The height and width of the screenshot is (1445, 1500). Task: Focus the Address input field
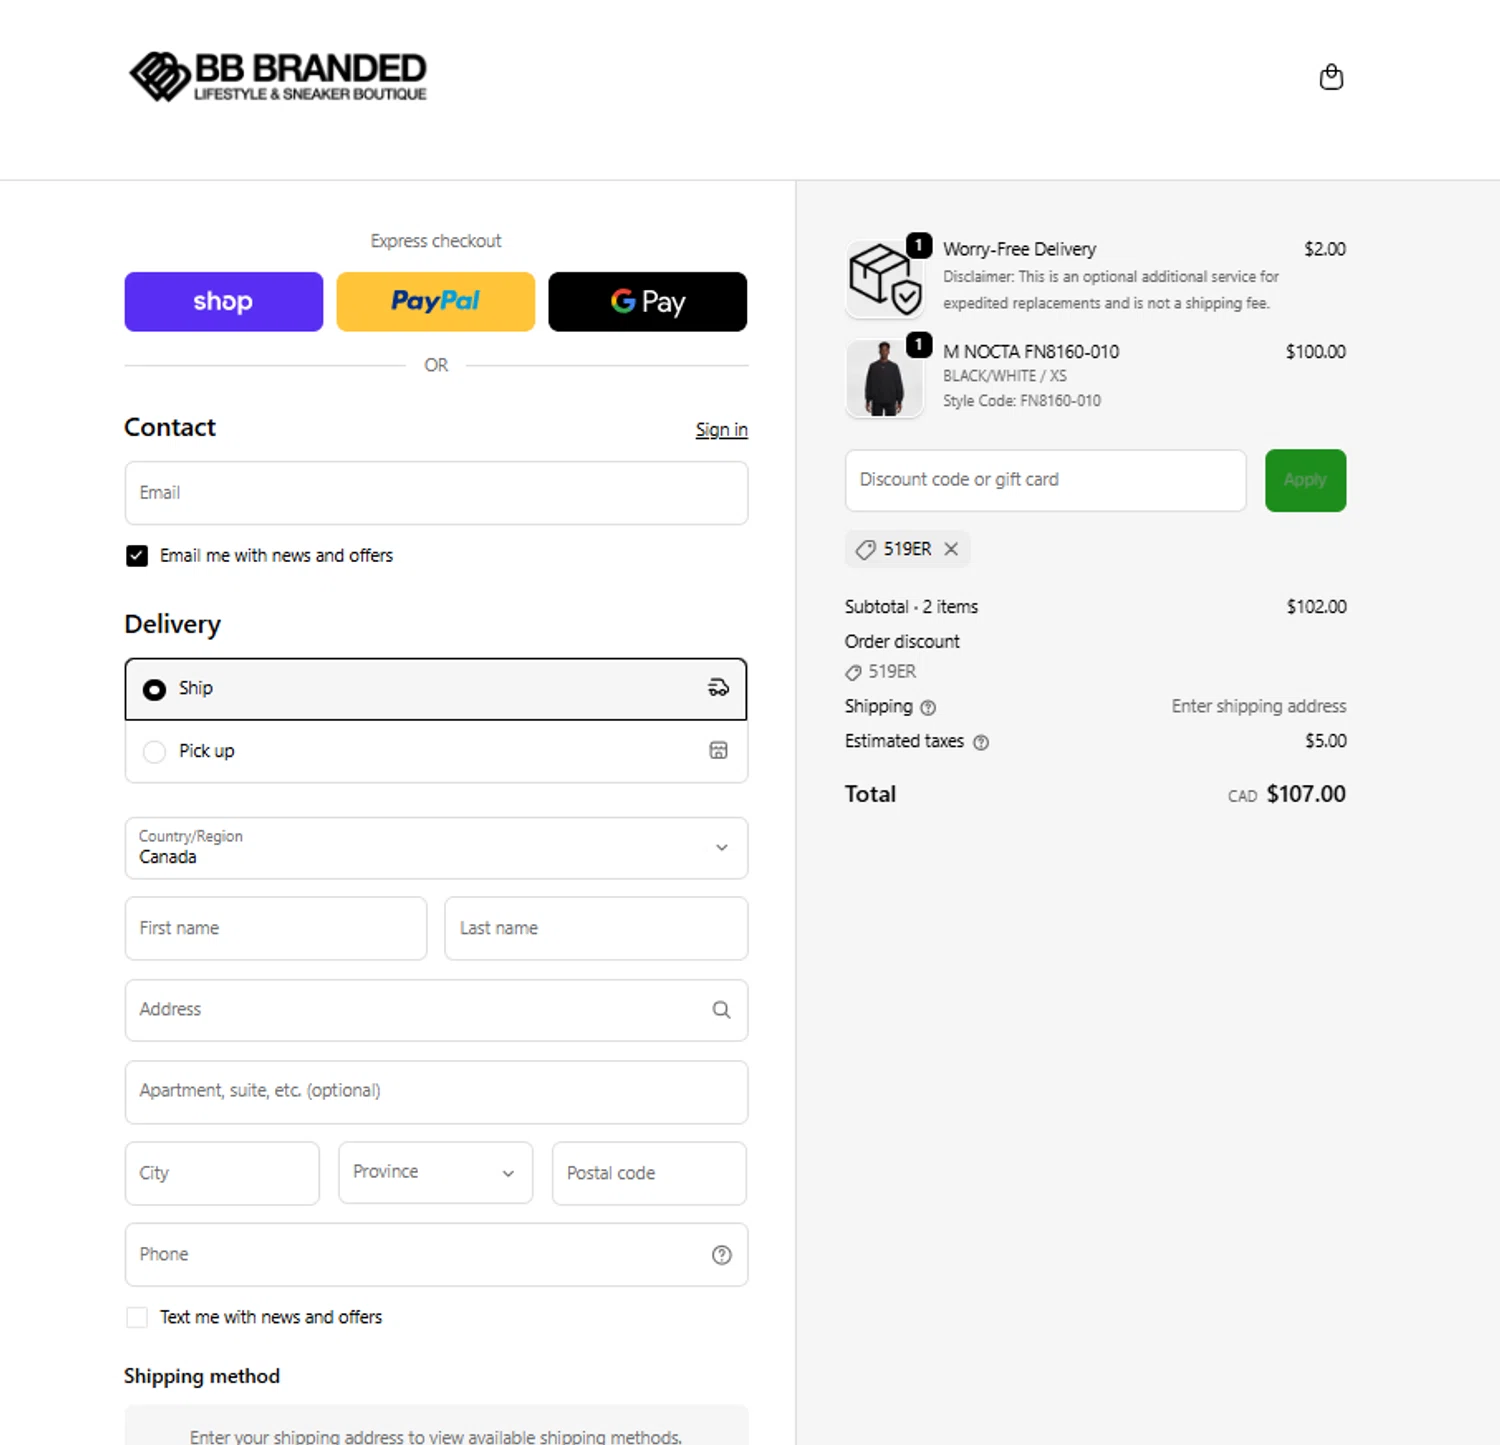pyautogui.click(x=436, y=1010)
